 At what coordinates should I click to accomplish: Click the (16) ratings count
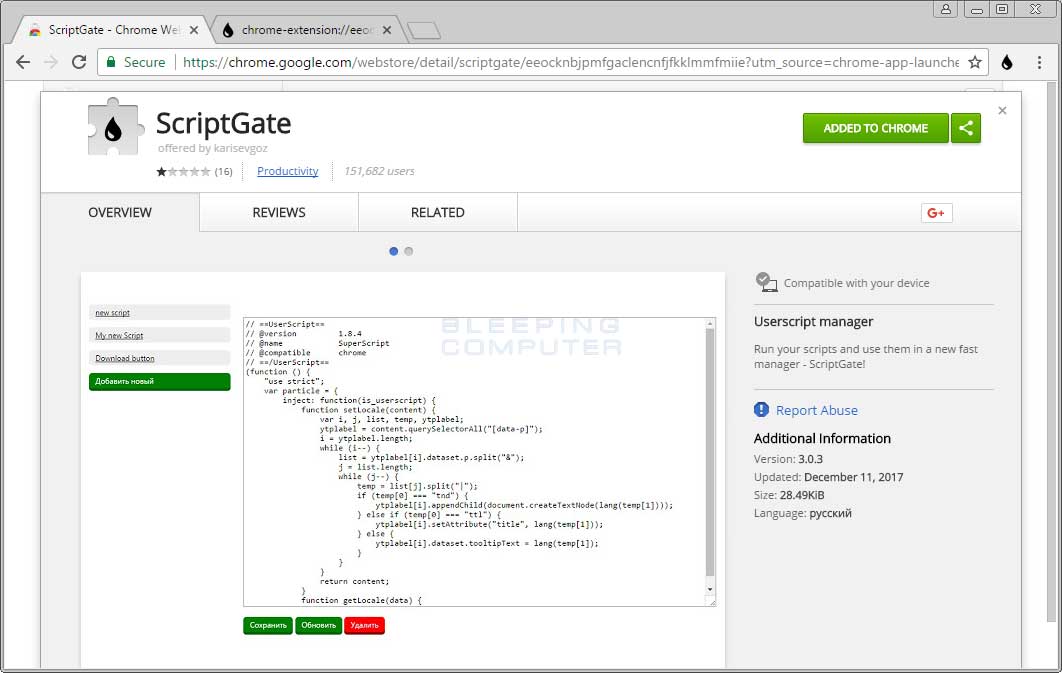pos(224,172)
